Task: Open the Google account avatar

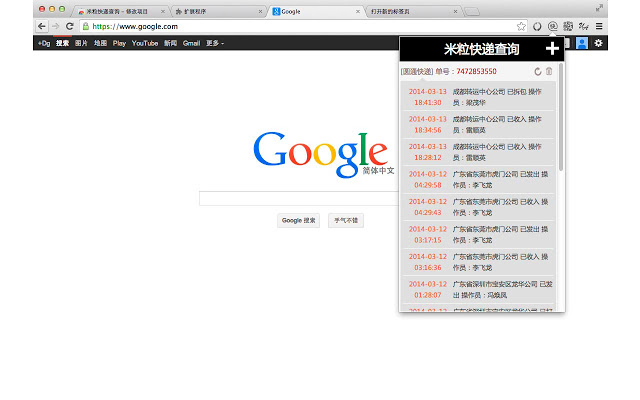Action: [582, 43]
